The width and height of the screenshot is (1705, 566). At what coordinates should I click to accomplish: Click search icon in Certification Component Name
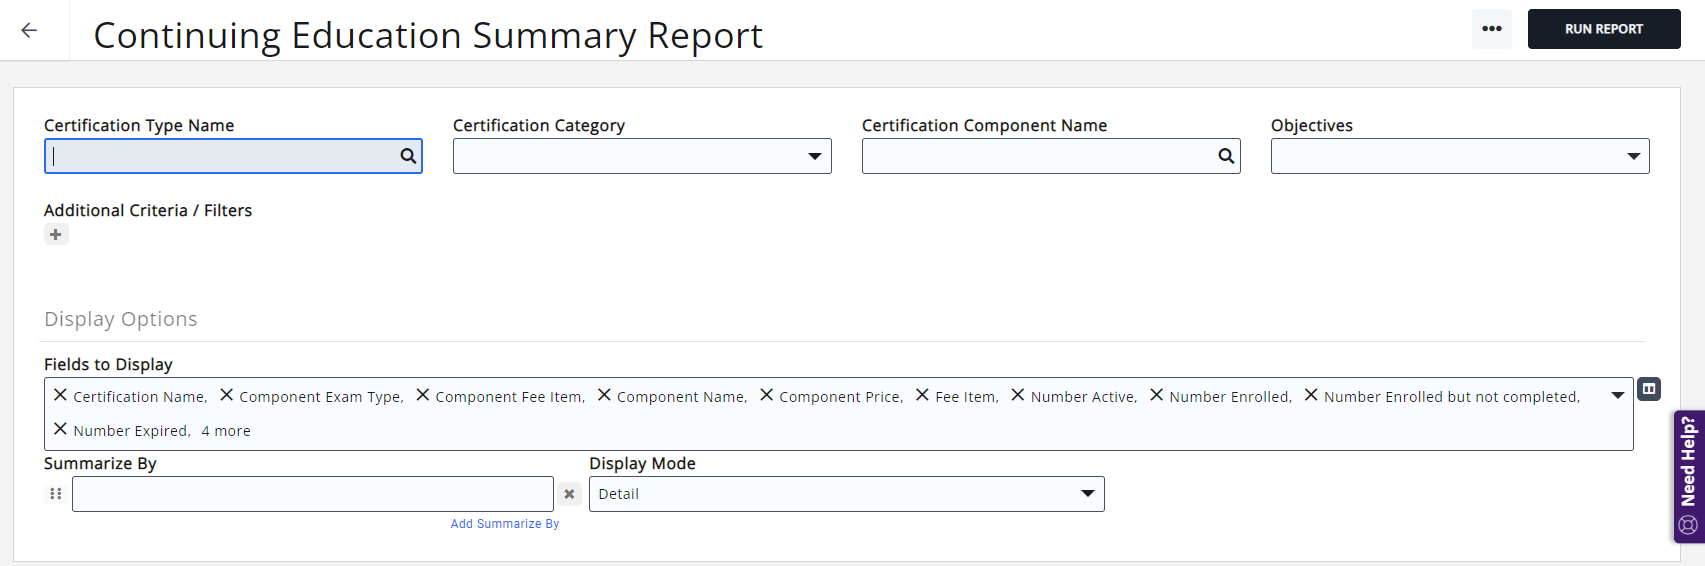[x=1226, y=156]
